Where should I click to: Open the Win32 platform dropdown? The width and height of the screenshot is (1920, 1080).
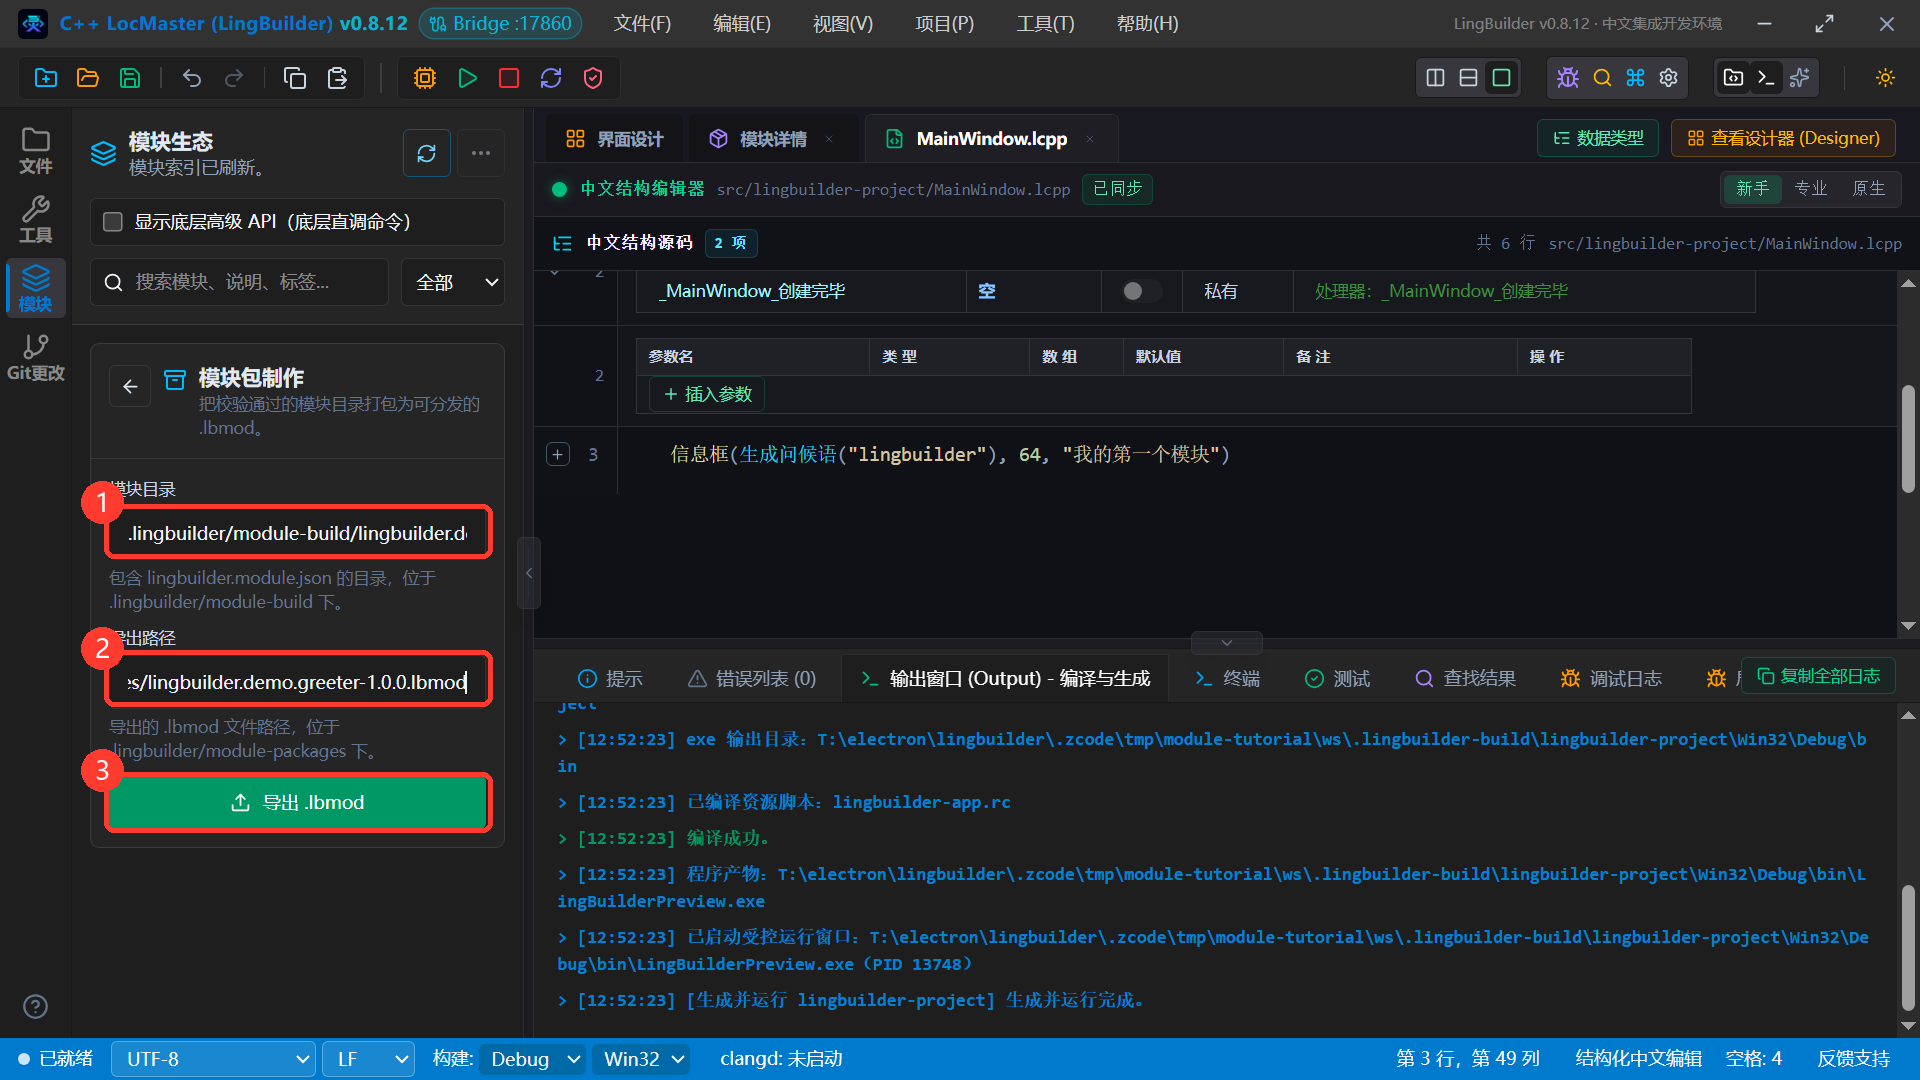tap(641, 1059)
